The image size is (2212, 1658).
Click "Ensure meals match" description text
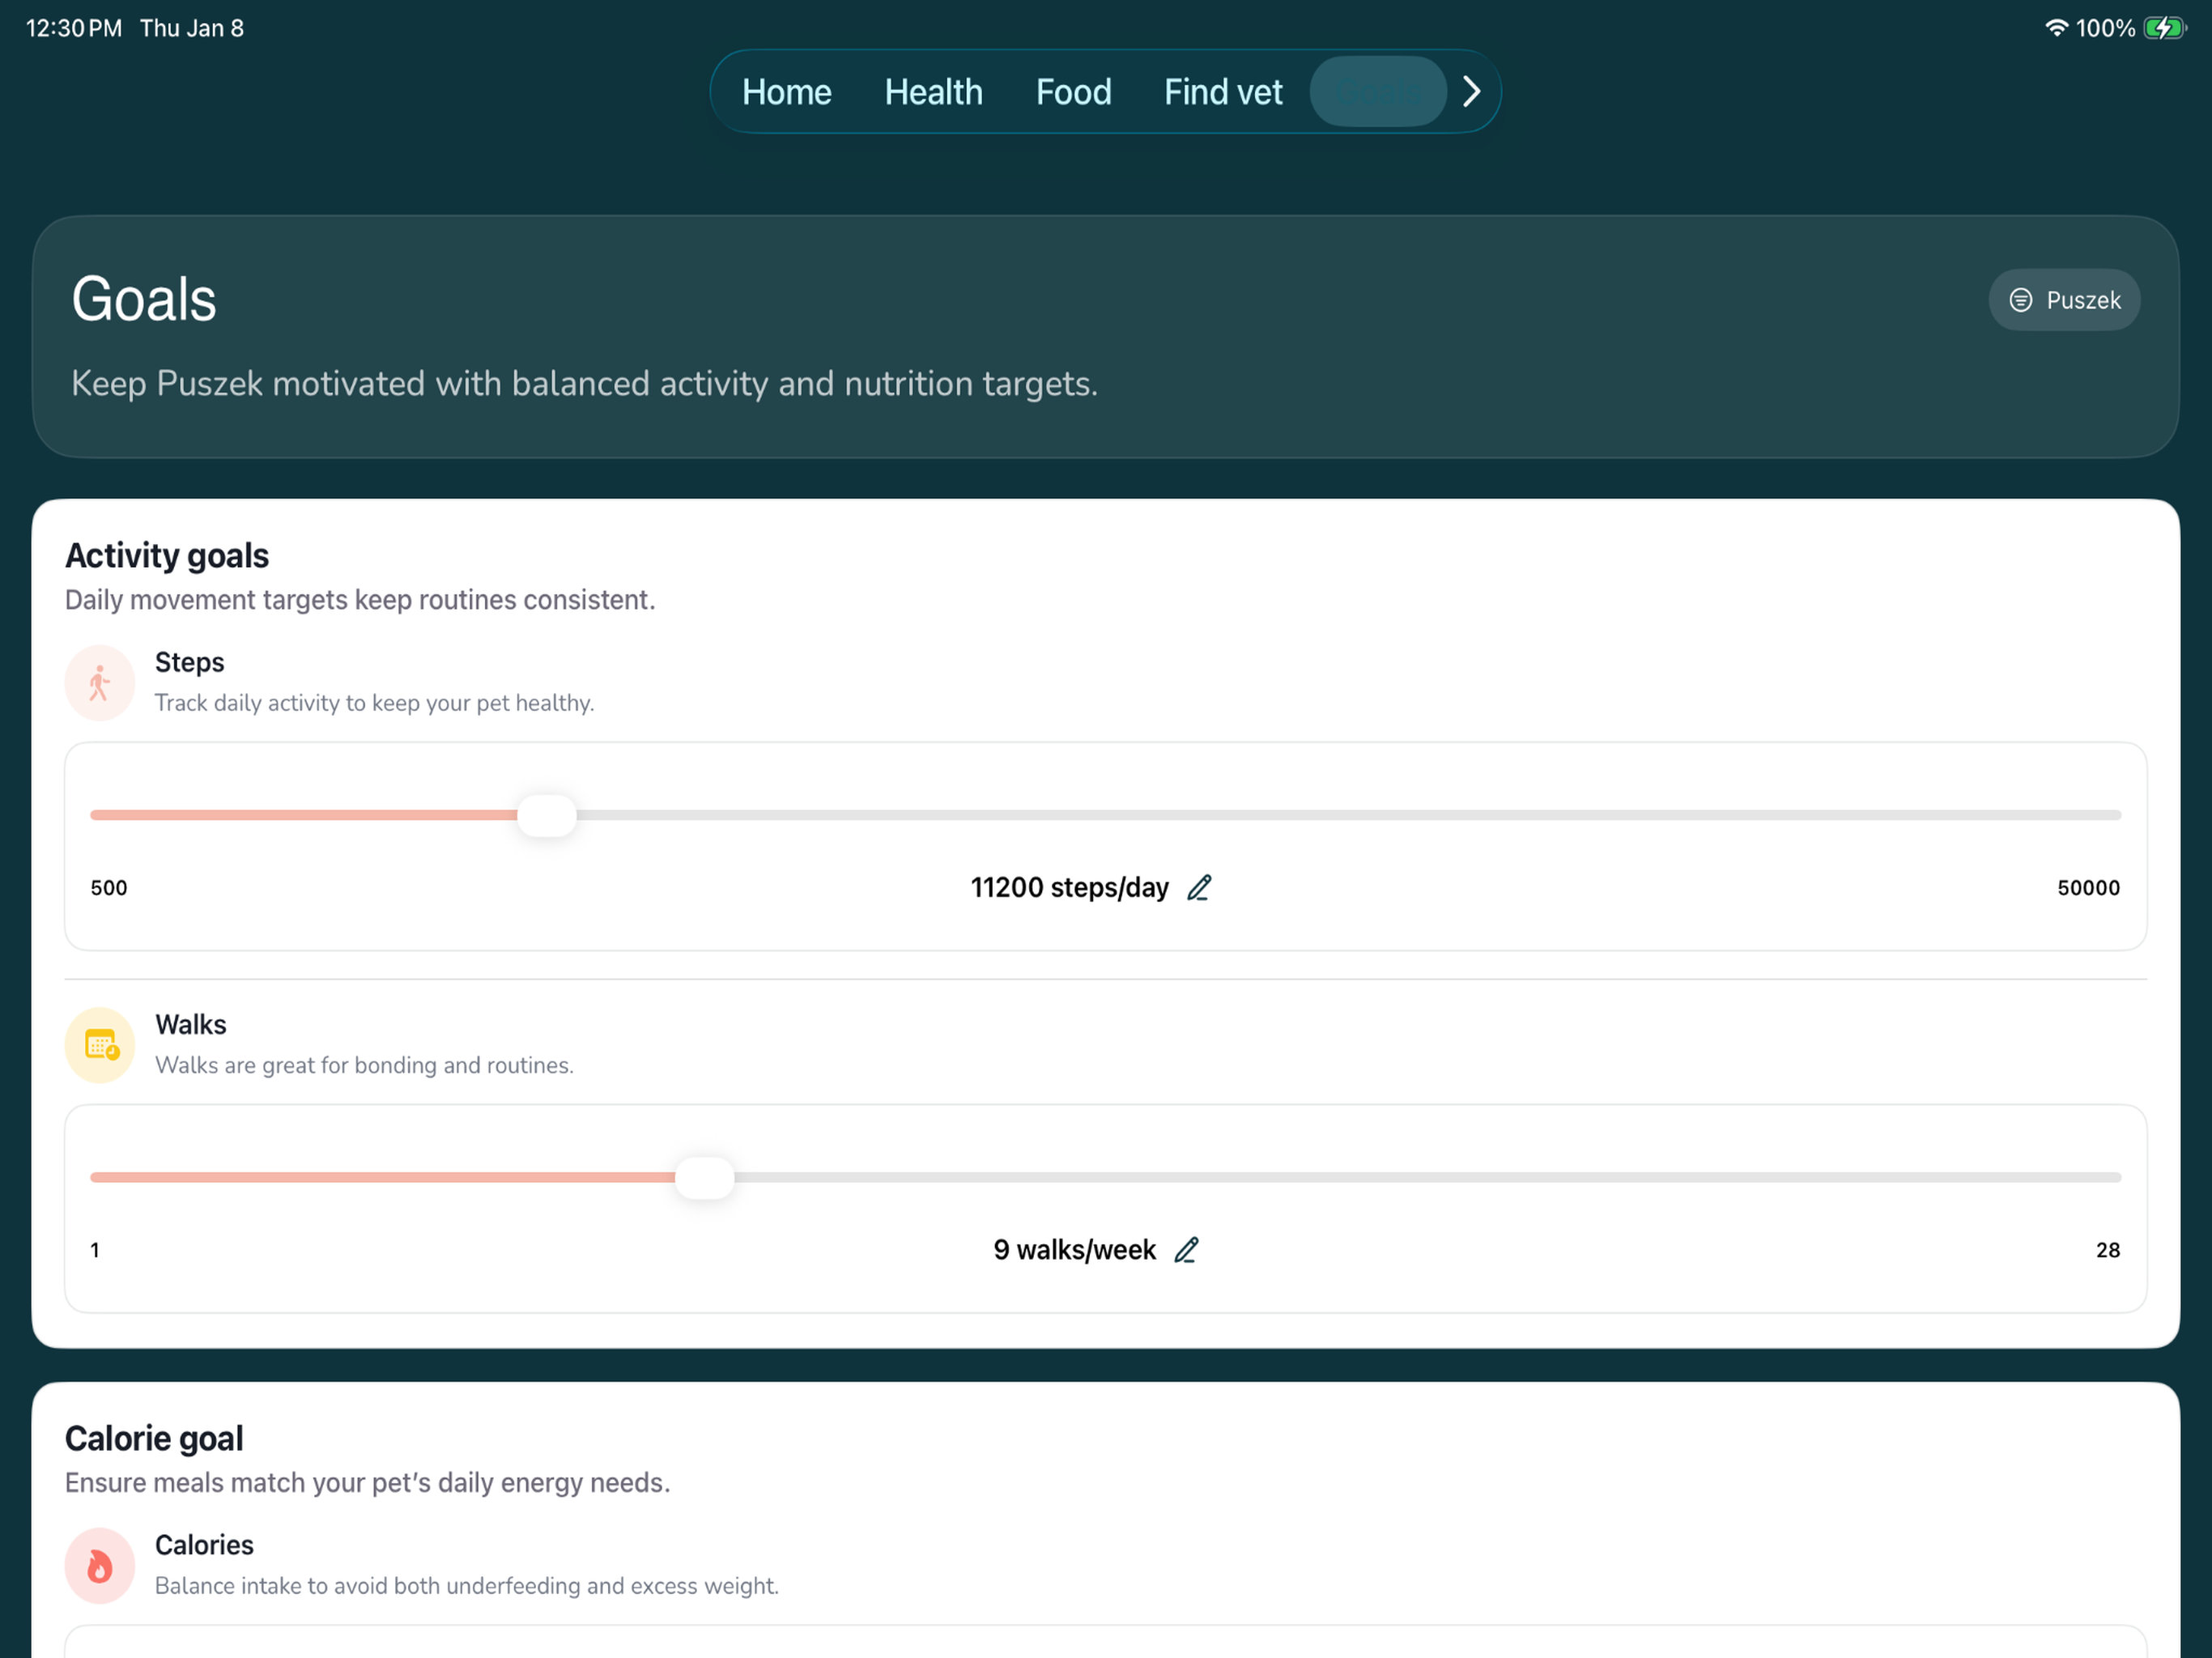(367, 1482)
